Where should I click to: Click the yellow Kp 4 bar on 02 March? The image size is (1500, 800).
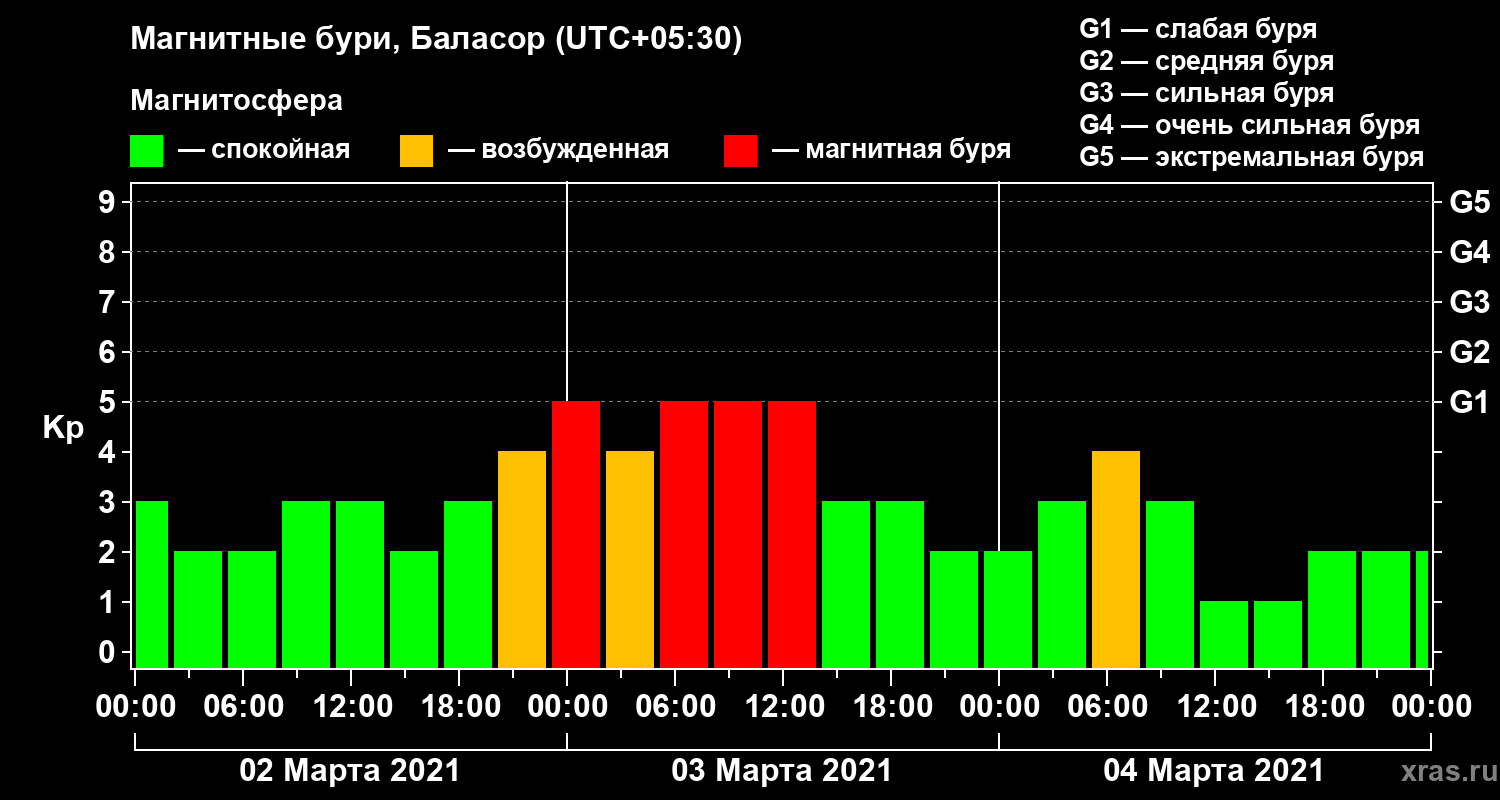coord(522,559)
